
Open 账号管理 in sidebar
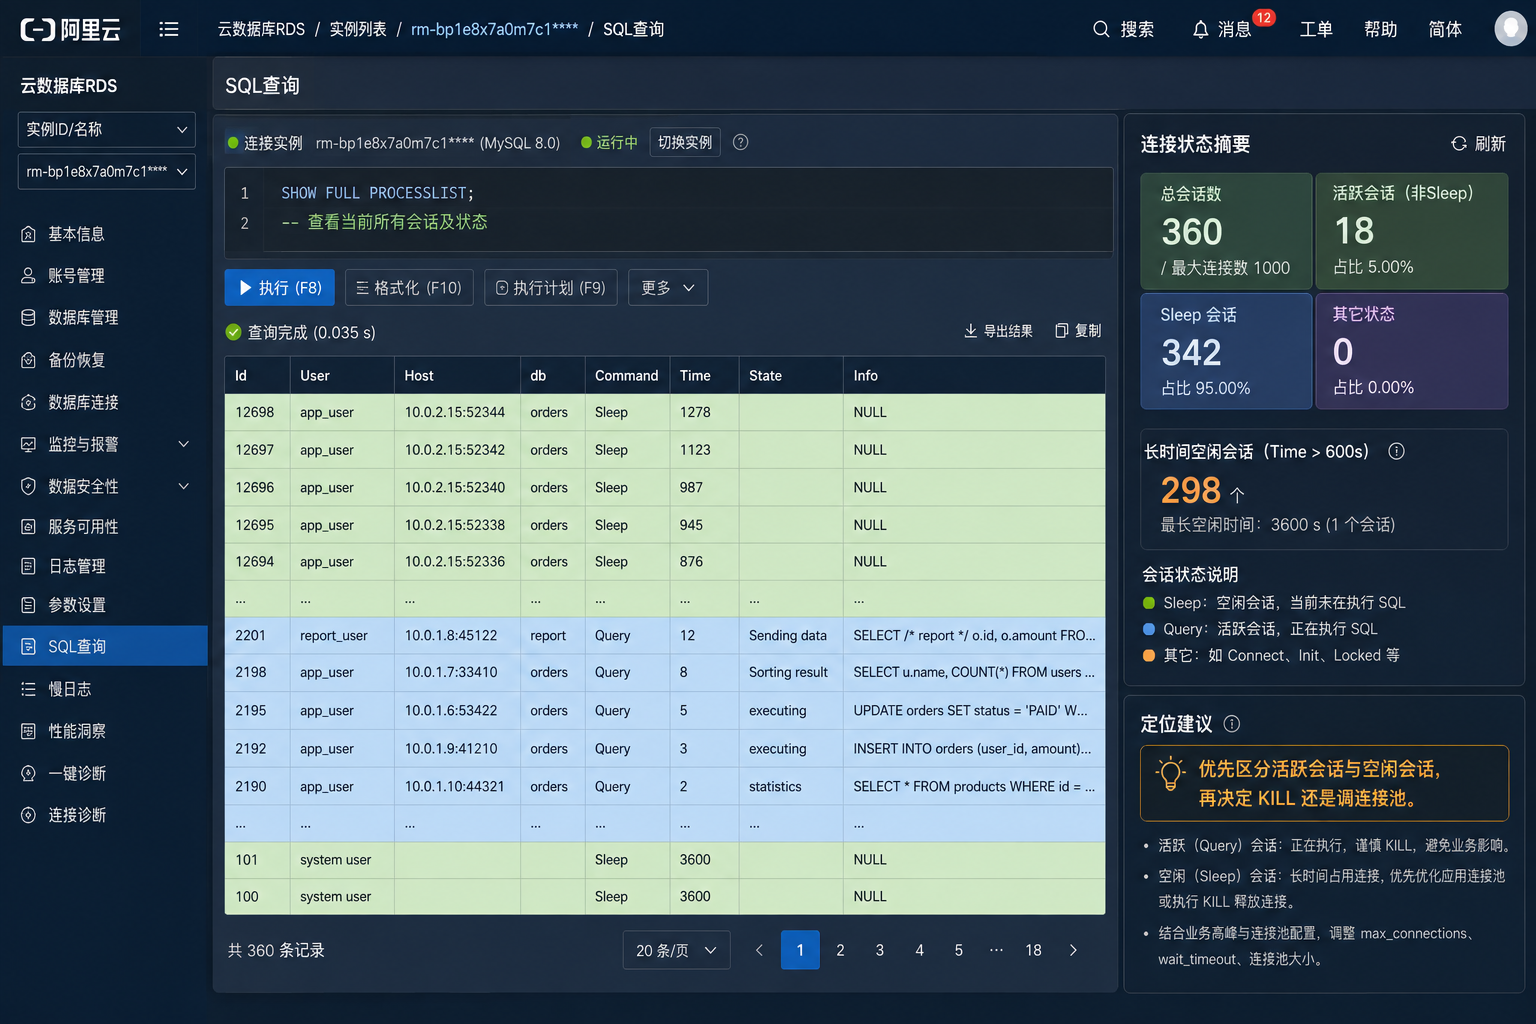pyautogui.click(x=105, y=275)
